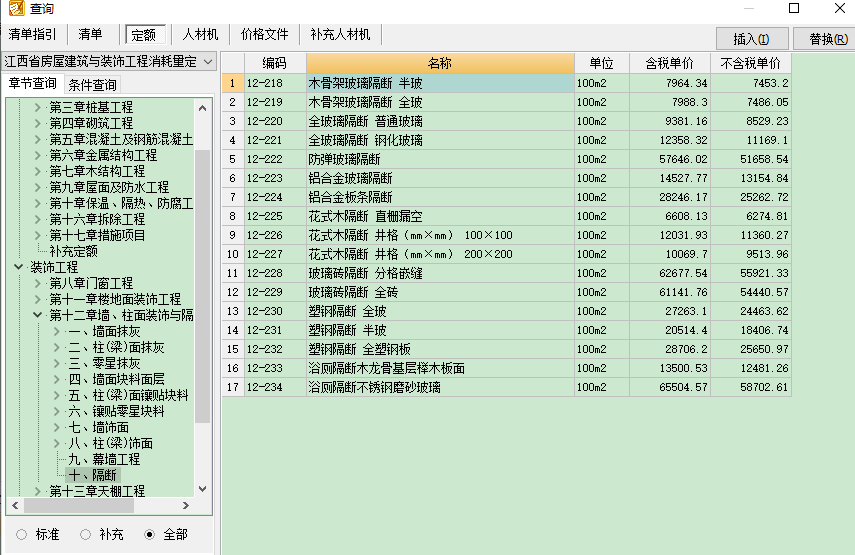Click the app icon in title bar

point(16,8)
